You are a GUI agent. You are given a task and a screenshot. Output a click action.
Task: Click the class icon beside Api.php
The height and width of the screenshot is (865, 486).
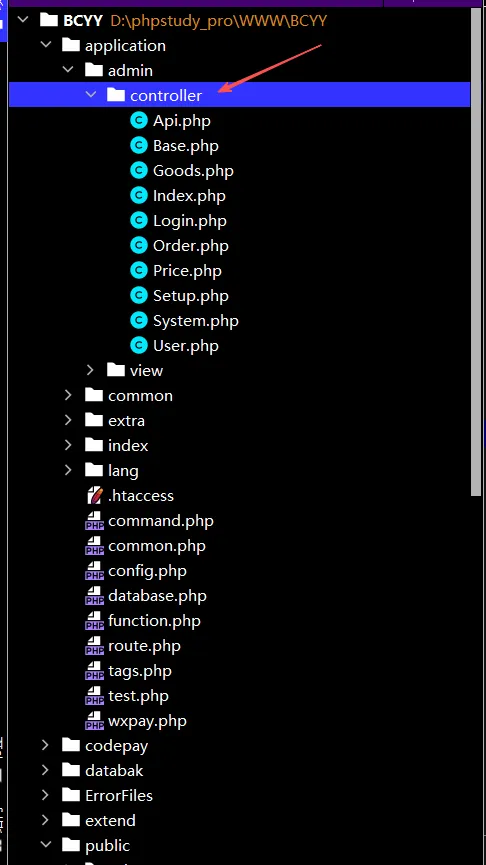click(x=139, y=120)
